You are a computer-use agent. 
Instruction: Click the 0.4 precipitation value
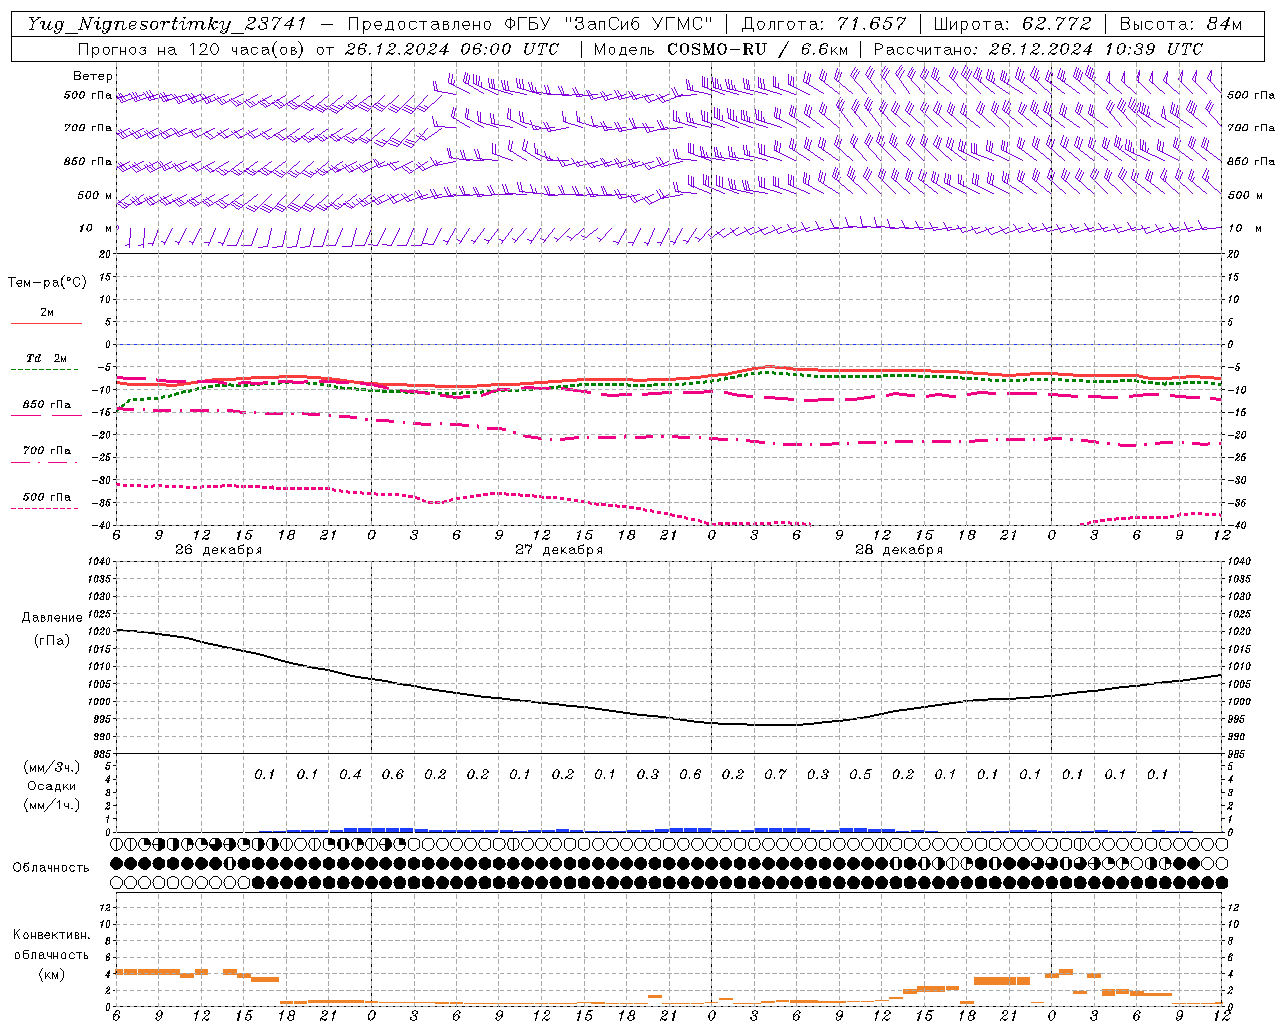click(x=350, y=775)
